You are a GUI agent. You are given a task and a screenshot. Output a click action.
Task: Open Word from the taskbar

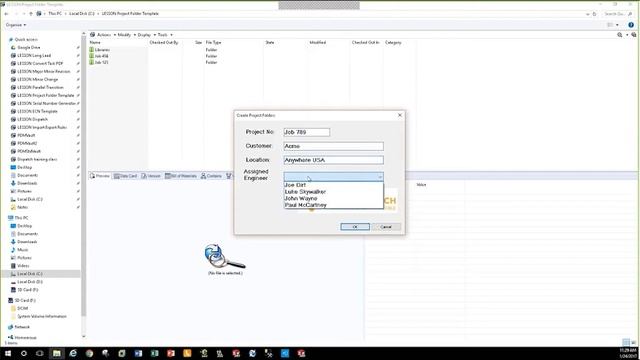pos(138,353)
